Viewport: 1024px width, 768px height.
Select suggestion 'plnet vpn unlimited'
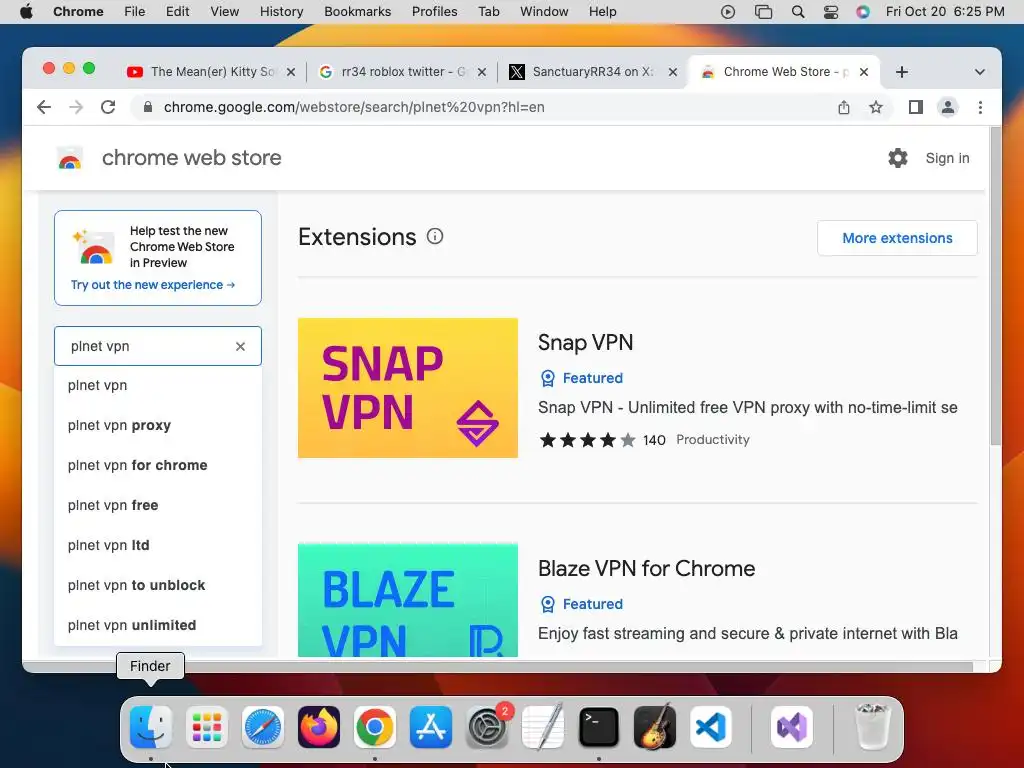click(158, 625)
